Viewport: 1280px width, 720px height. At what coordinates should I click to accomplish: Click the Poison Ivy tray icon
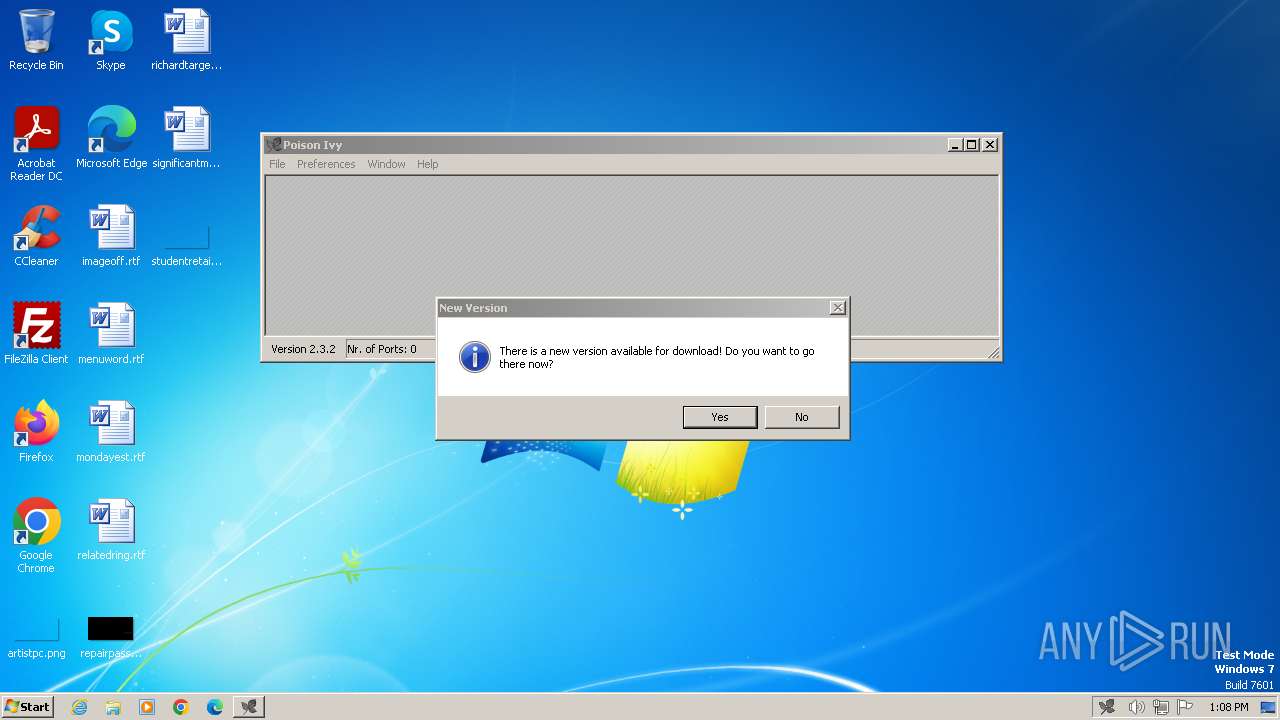pos(1106,707)
